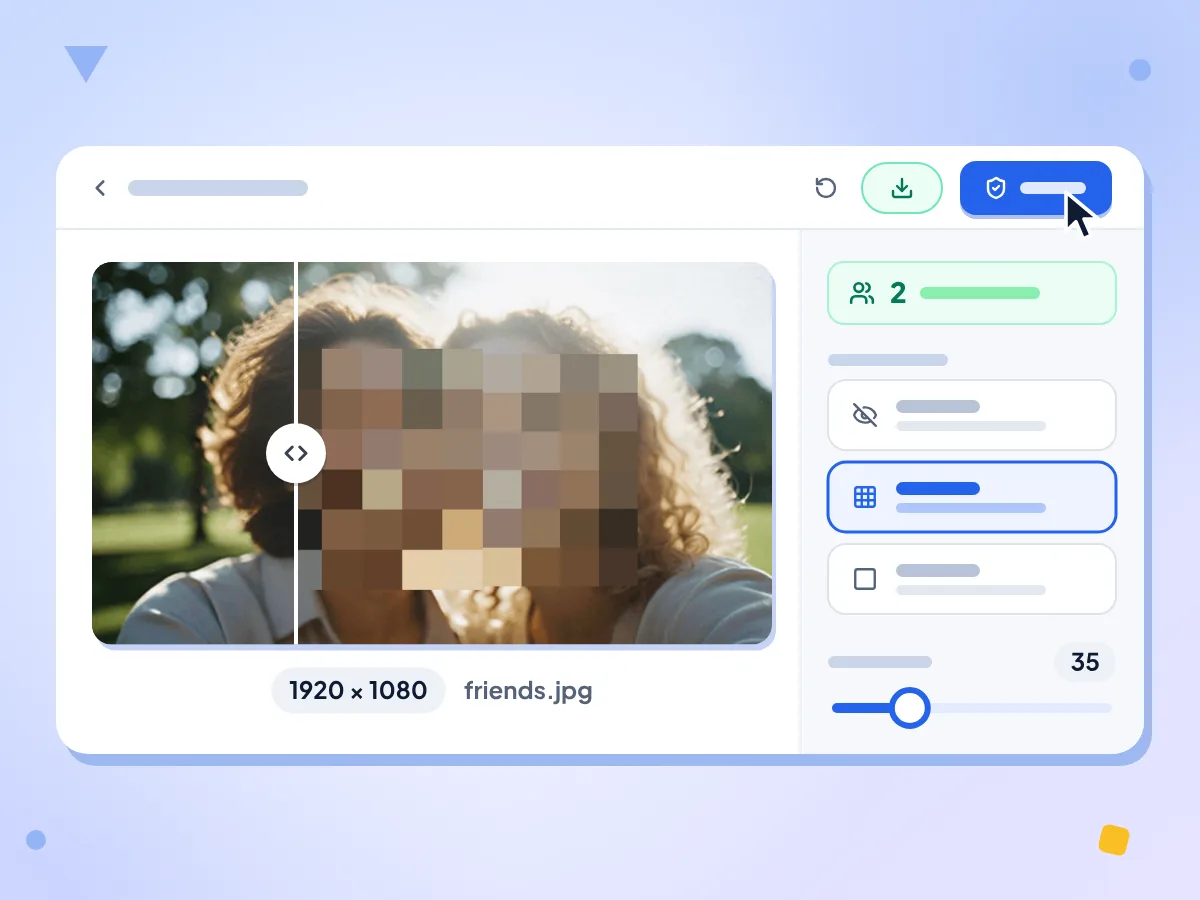
Task: Click the friends.jpg file name
Action: coord(528,691)
